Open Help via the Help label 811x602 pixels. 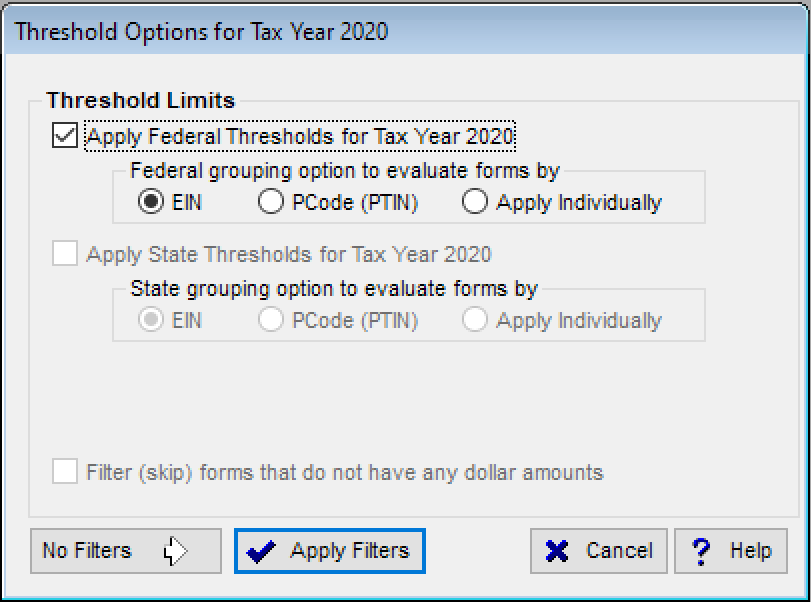pyautogui.click(x=750, y=551)
